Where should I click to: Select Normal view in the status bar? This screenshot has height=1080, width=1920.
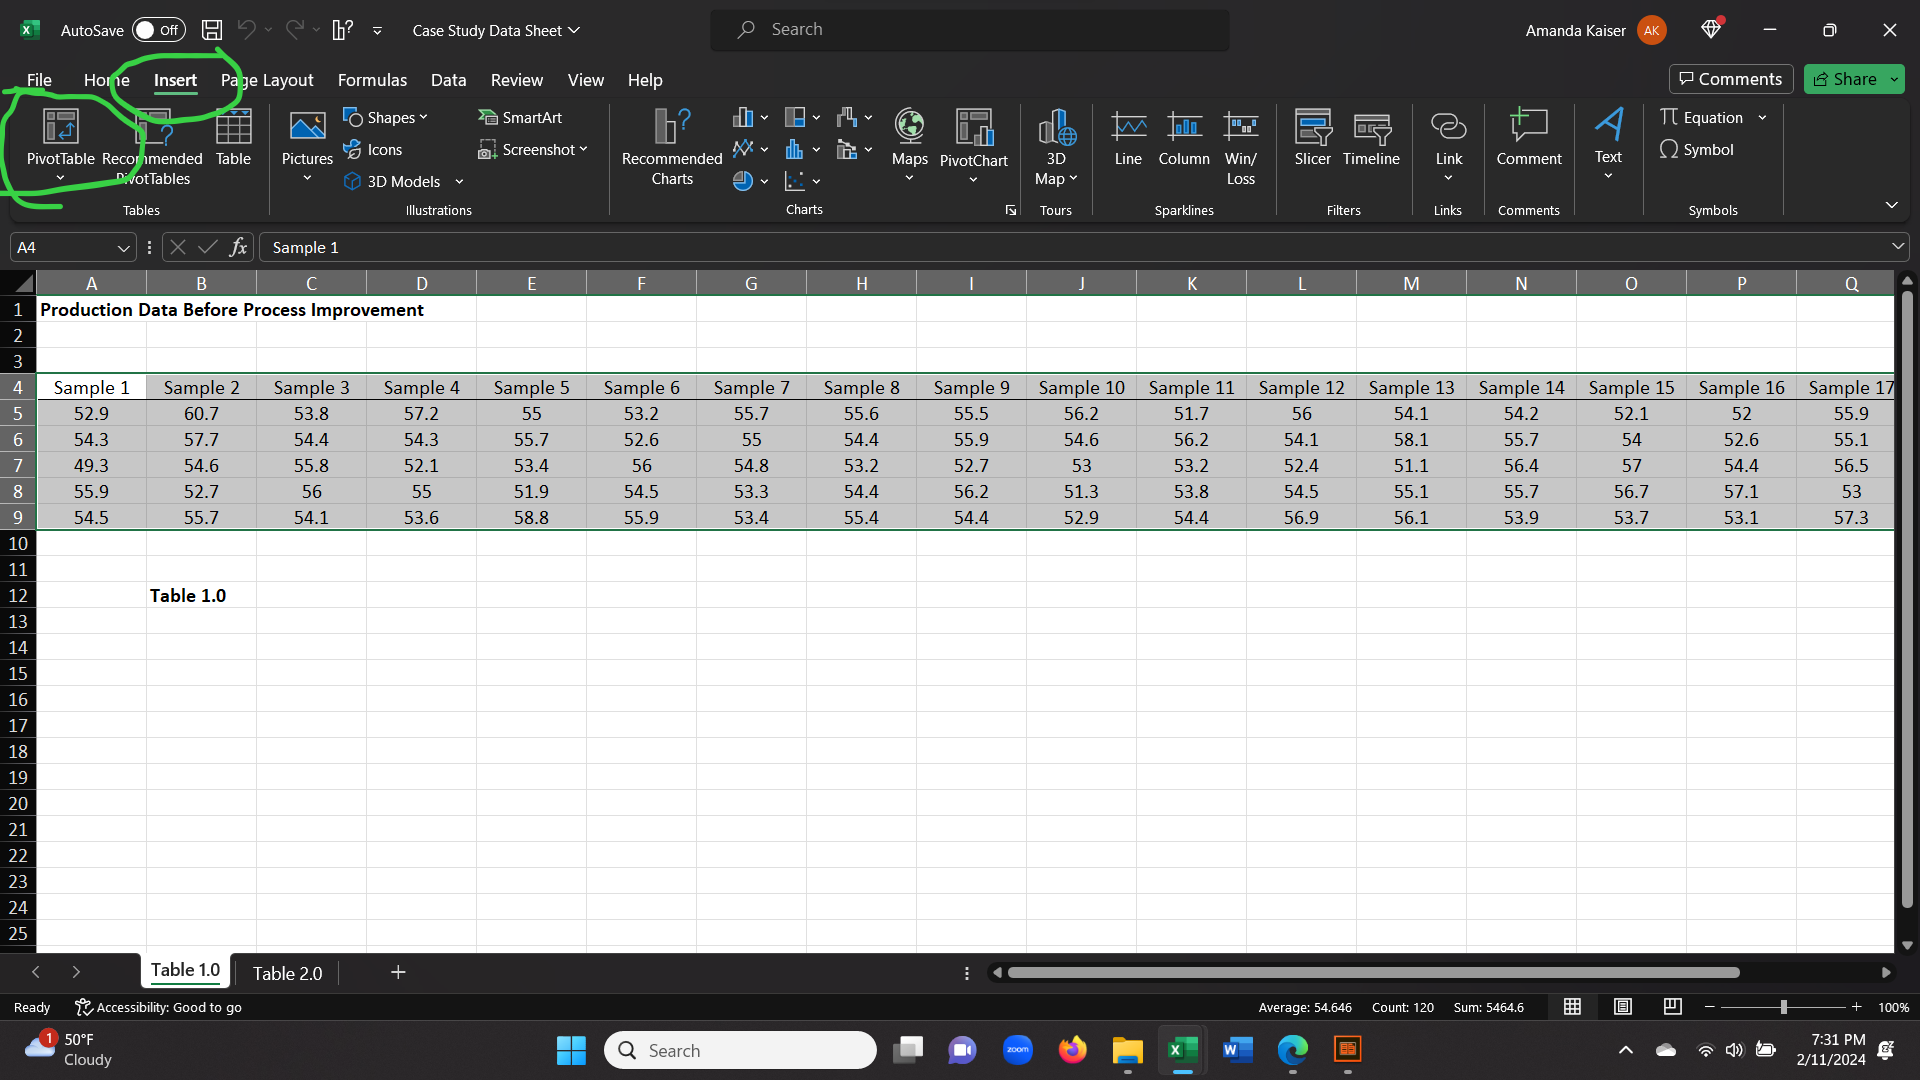[x=1572, y=1006]
